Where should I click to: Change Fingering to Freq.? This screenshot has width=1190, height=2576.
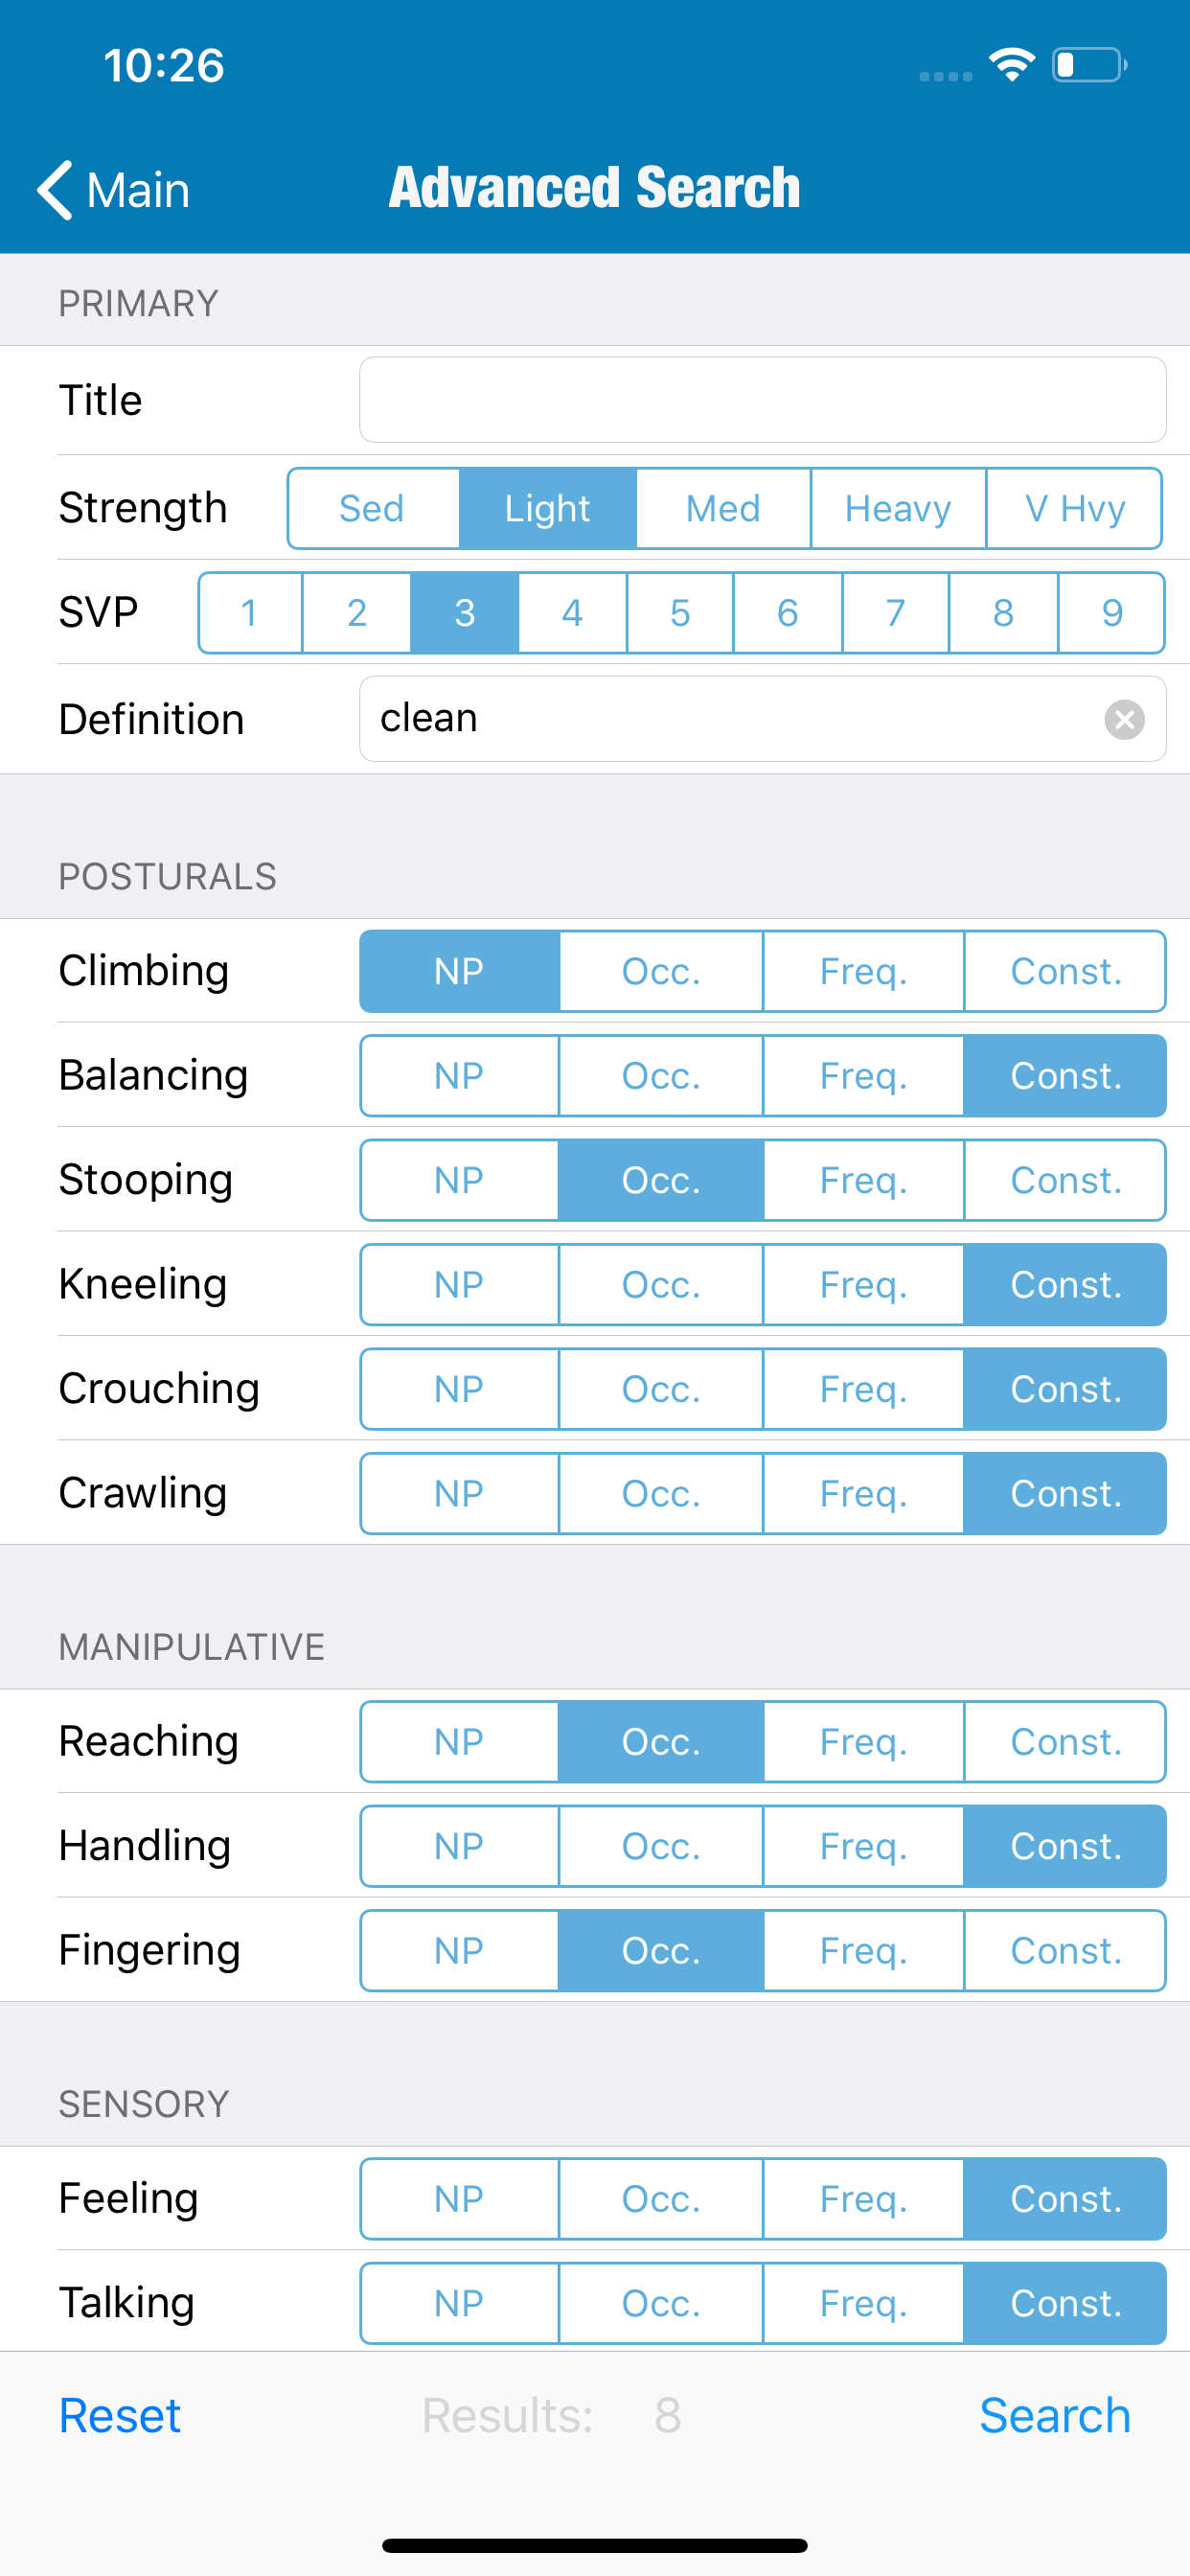coord(863,1951)
